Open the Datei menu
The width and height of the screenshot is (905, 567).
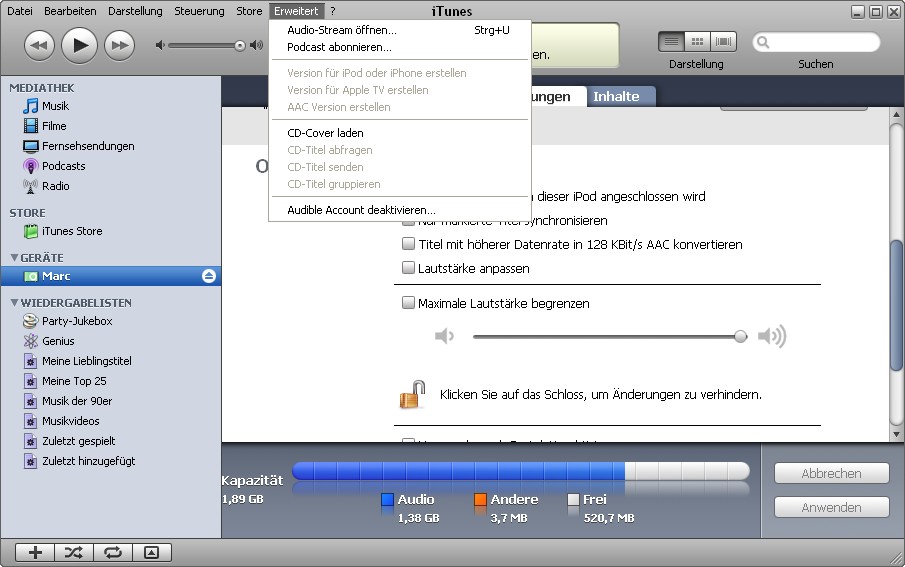tap(20, 11)
